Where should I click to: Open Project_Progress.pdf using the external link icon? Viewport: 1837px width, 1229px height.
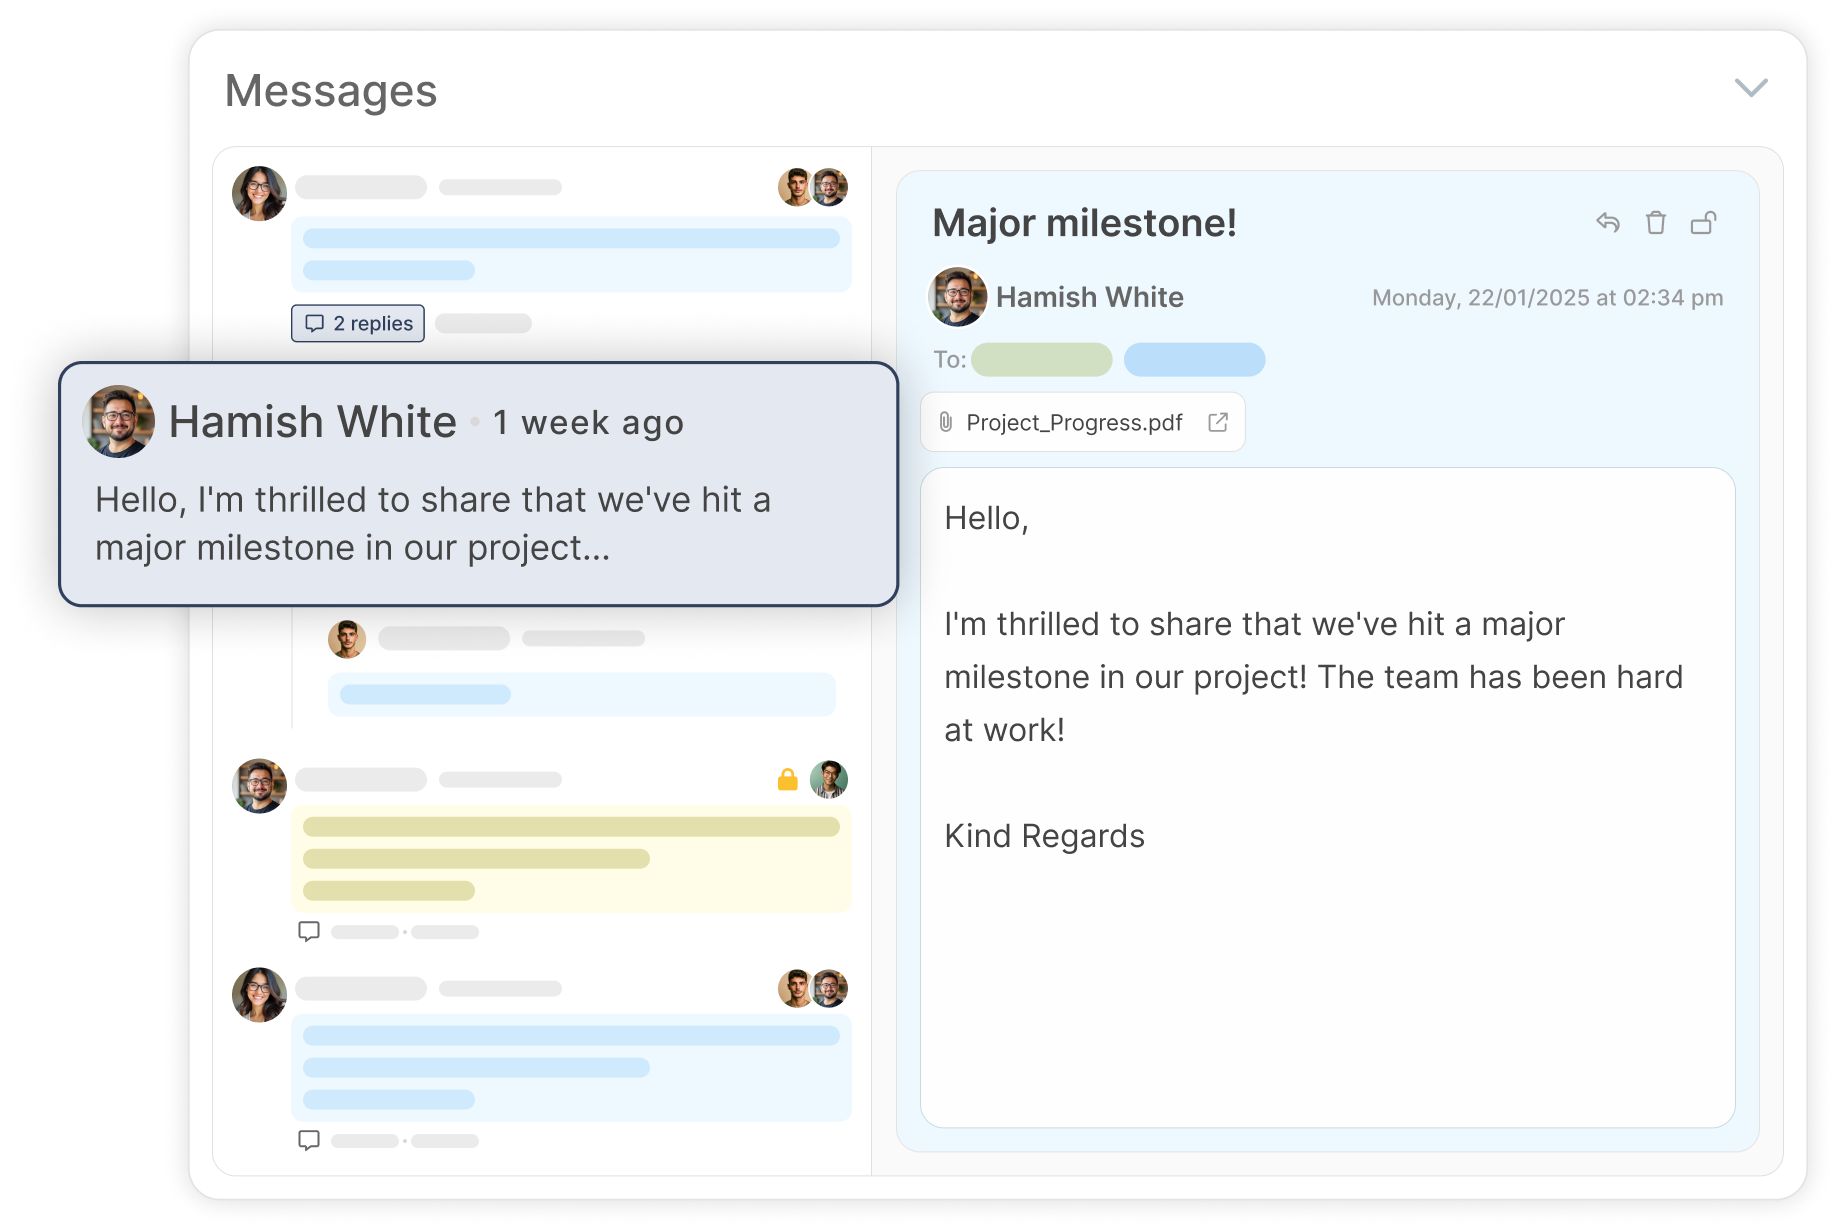pyautogui.click(x=1217, y=422)
